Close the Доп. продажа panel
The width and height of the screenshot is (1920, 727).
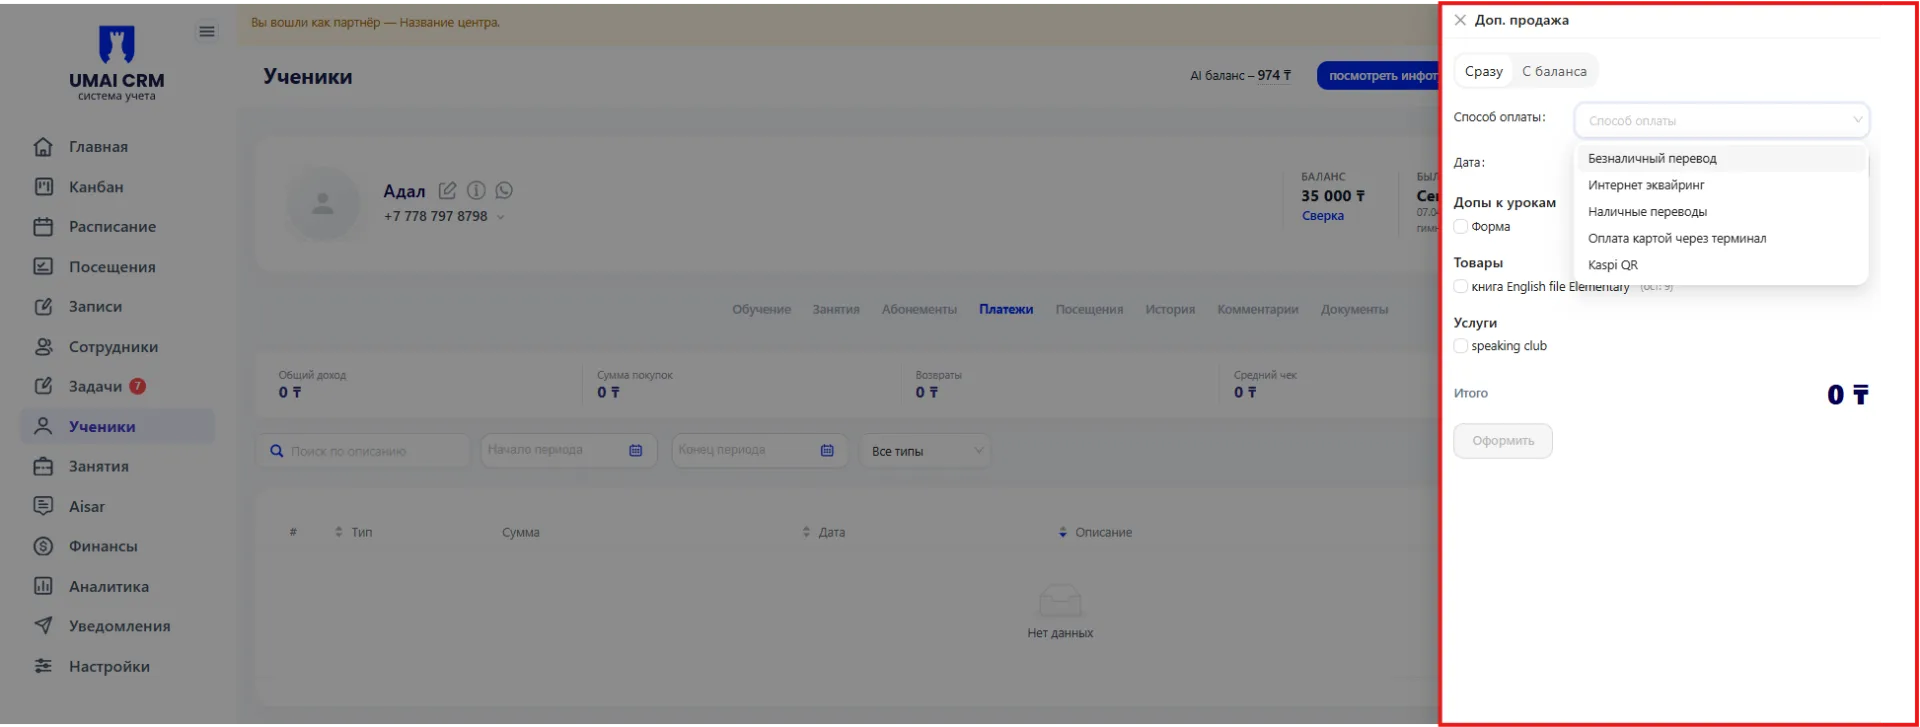coord(1460,20)
